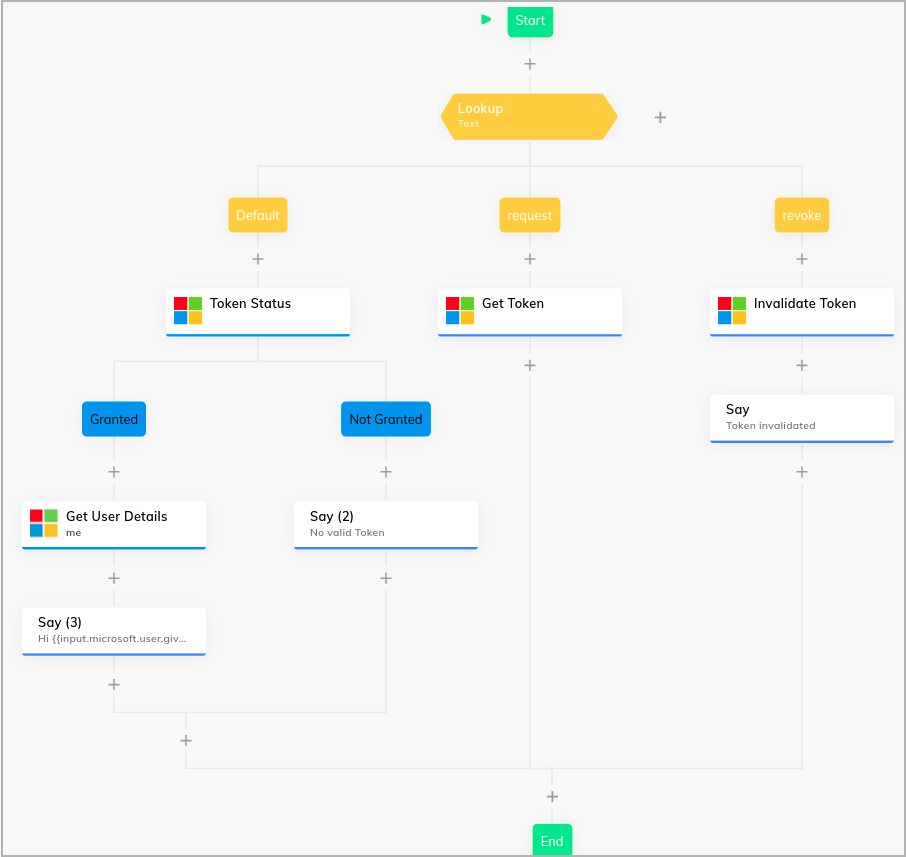The image size is (906, 857).
Task: Select the Lookup Text node
Action: (x=529, y=116)
